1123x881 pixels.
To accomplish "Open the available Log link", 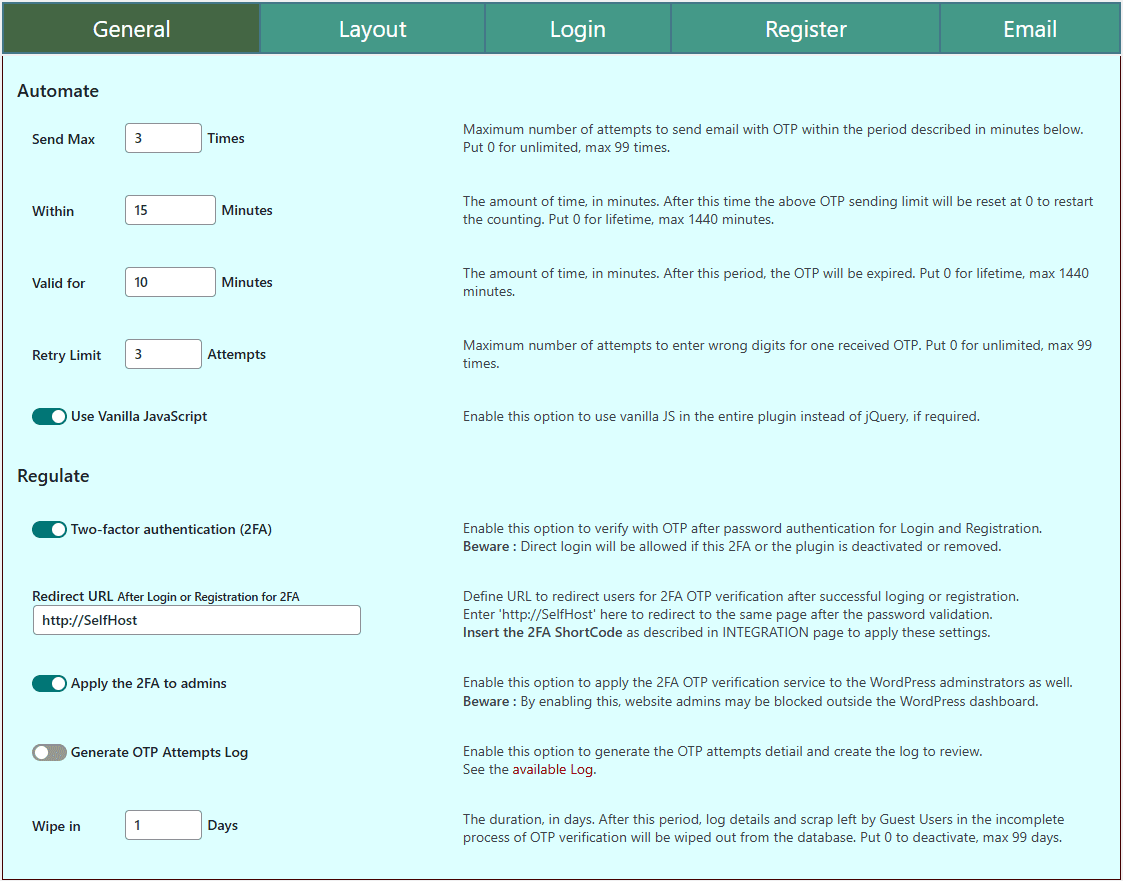I will point(581,769).
